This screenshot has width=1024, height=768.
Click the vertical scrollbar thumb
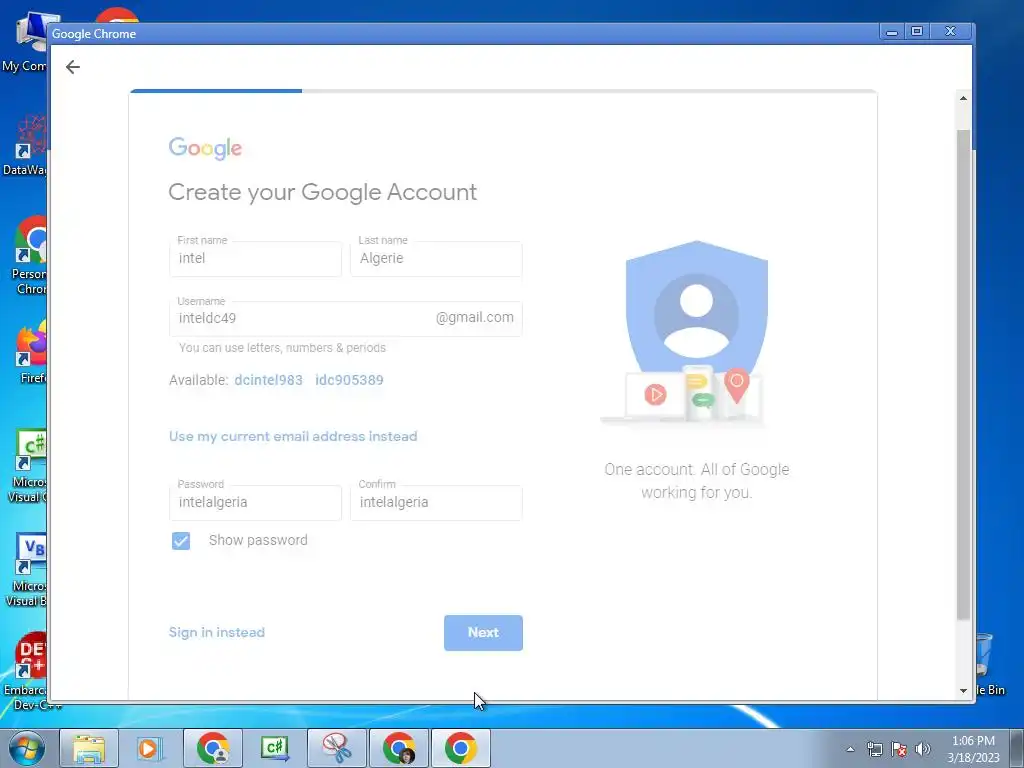(963, 375)
